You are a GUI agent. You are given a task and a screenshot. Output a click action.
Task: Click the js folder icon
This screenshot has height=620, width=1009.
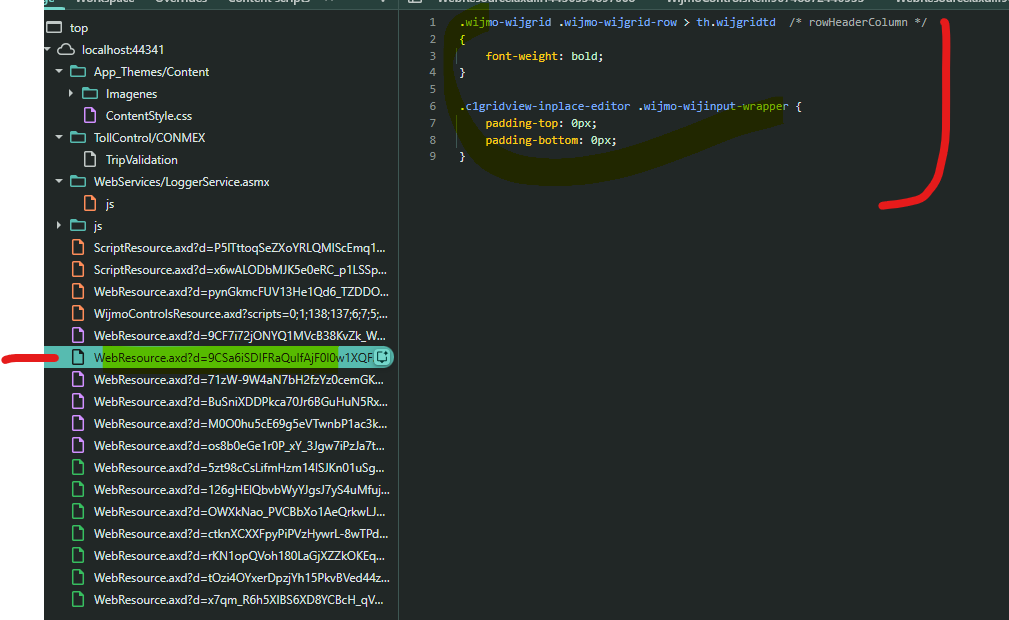[x=78, y=225]
